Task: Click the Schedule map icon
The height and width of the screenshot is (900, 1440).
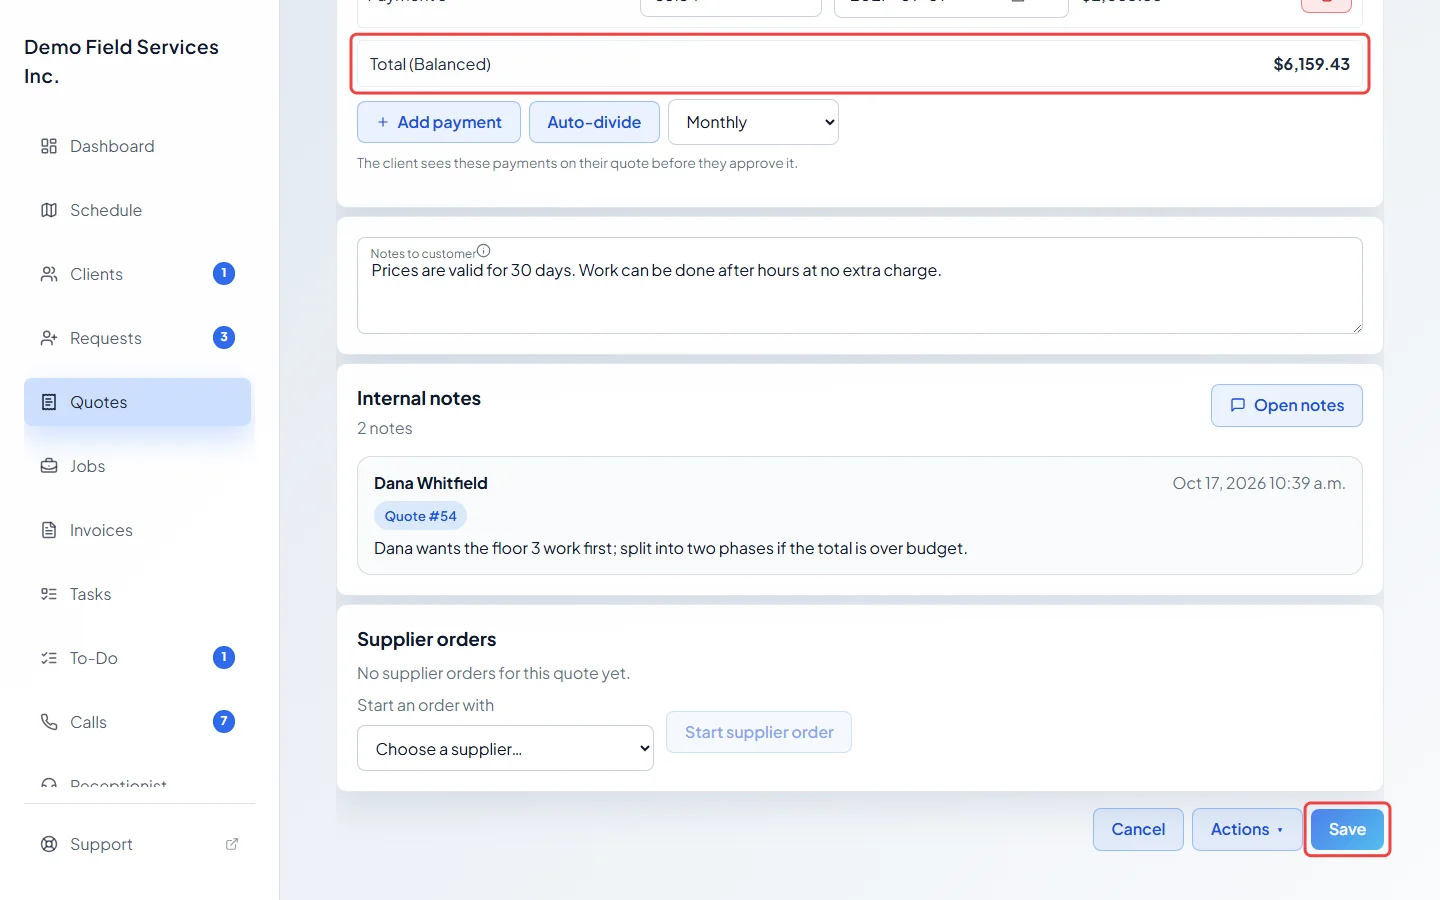Action: tap(49, 210)
